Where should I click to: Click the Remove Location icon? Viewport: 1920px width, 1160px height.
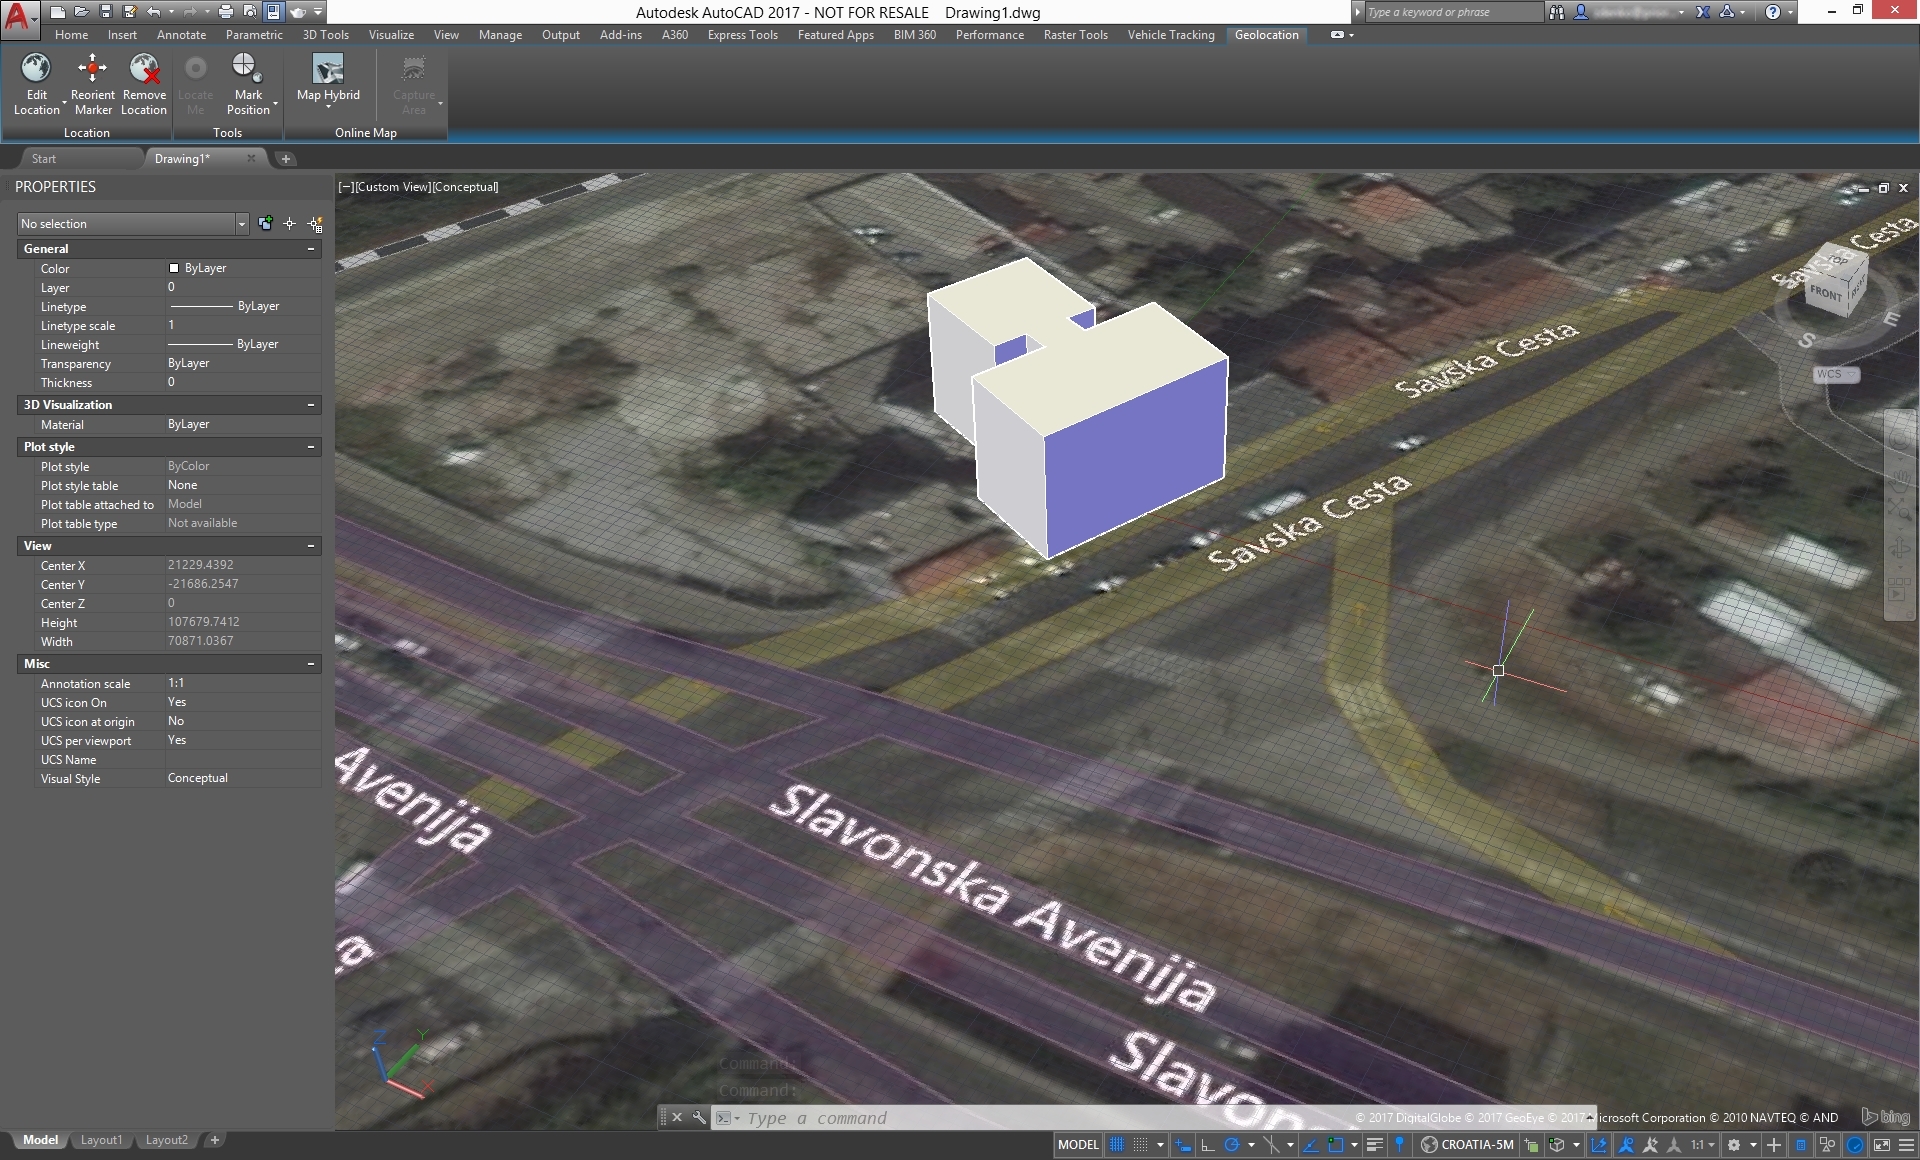pyautogui.click(x=144, y=69)
